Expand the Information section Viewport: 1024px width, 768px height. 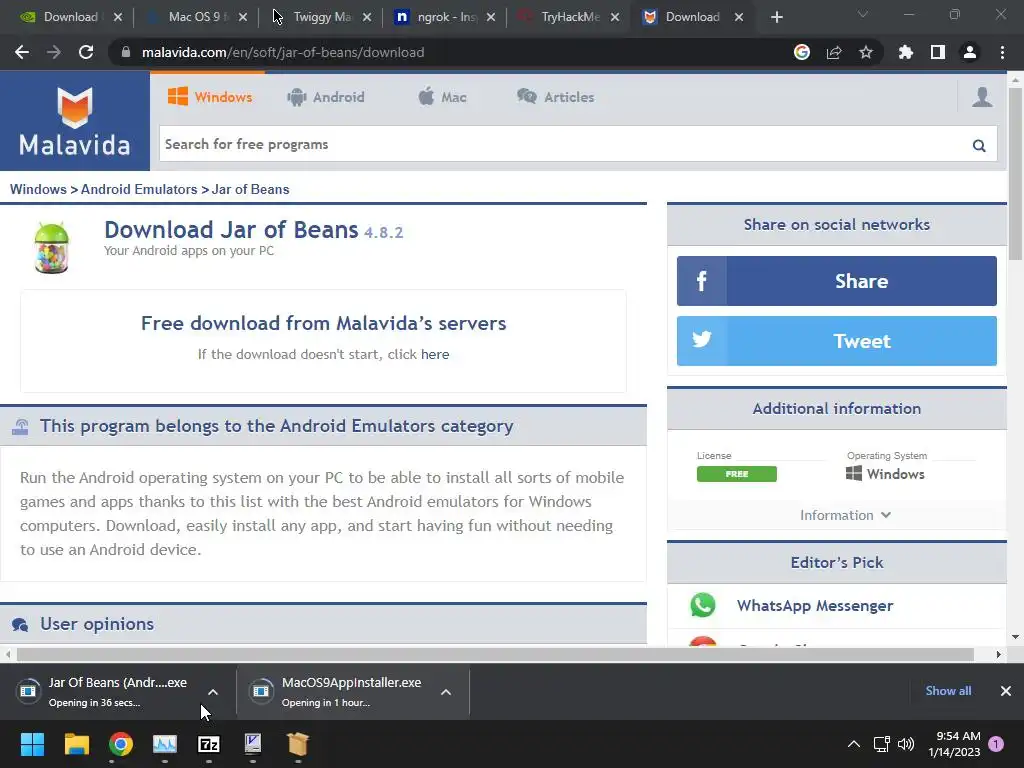[845, 515]
